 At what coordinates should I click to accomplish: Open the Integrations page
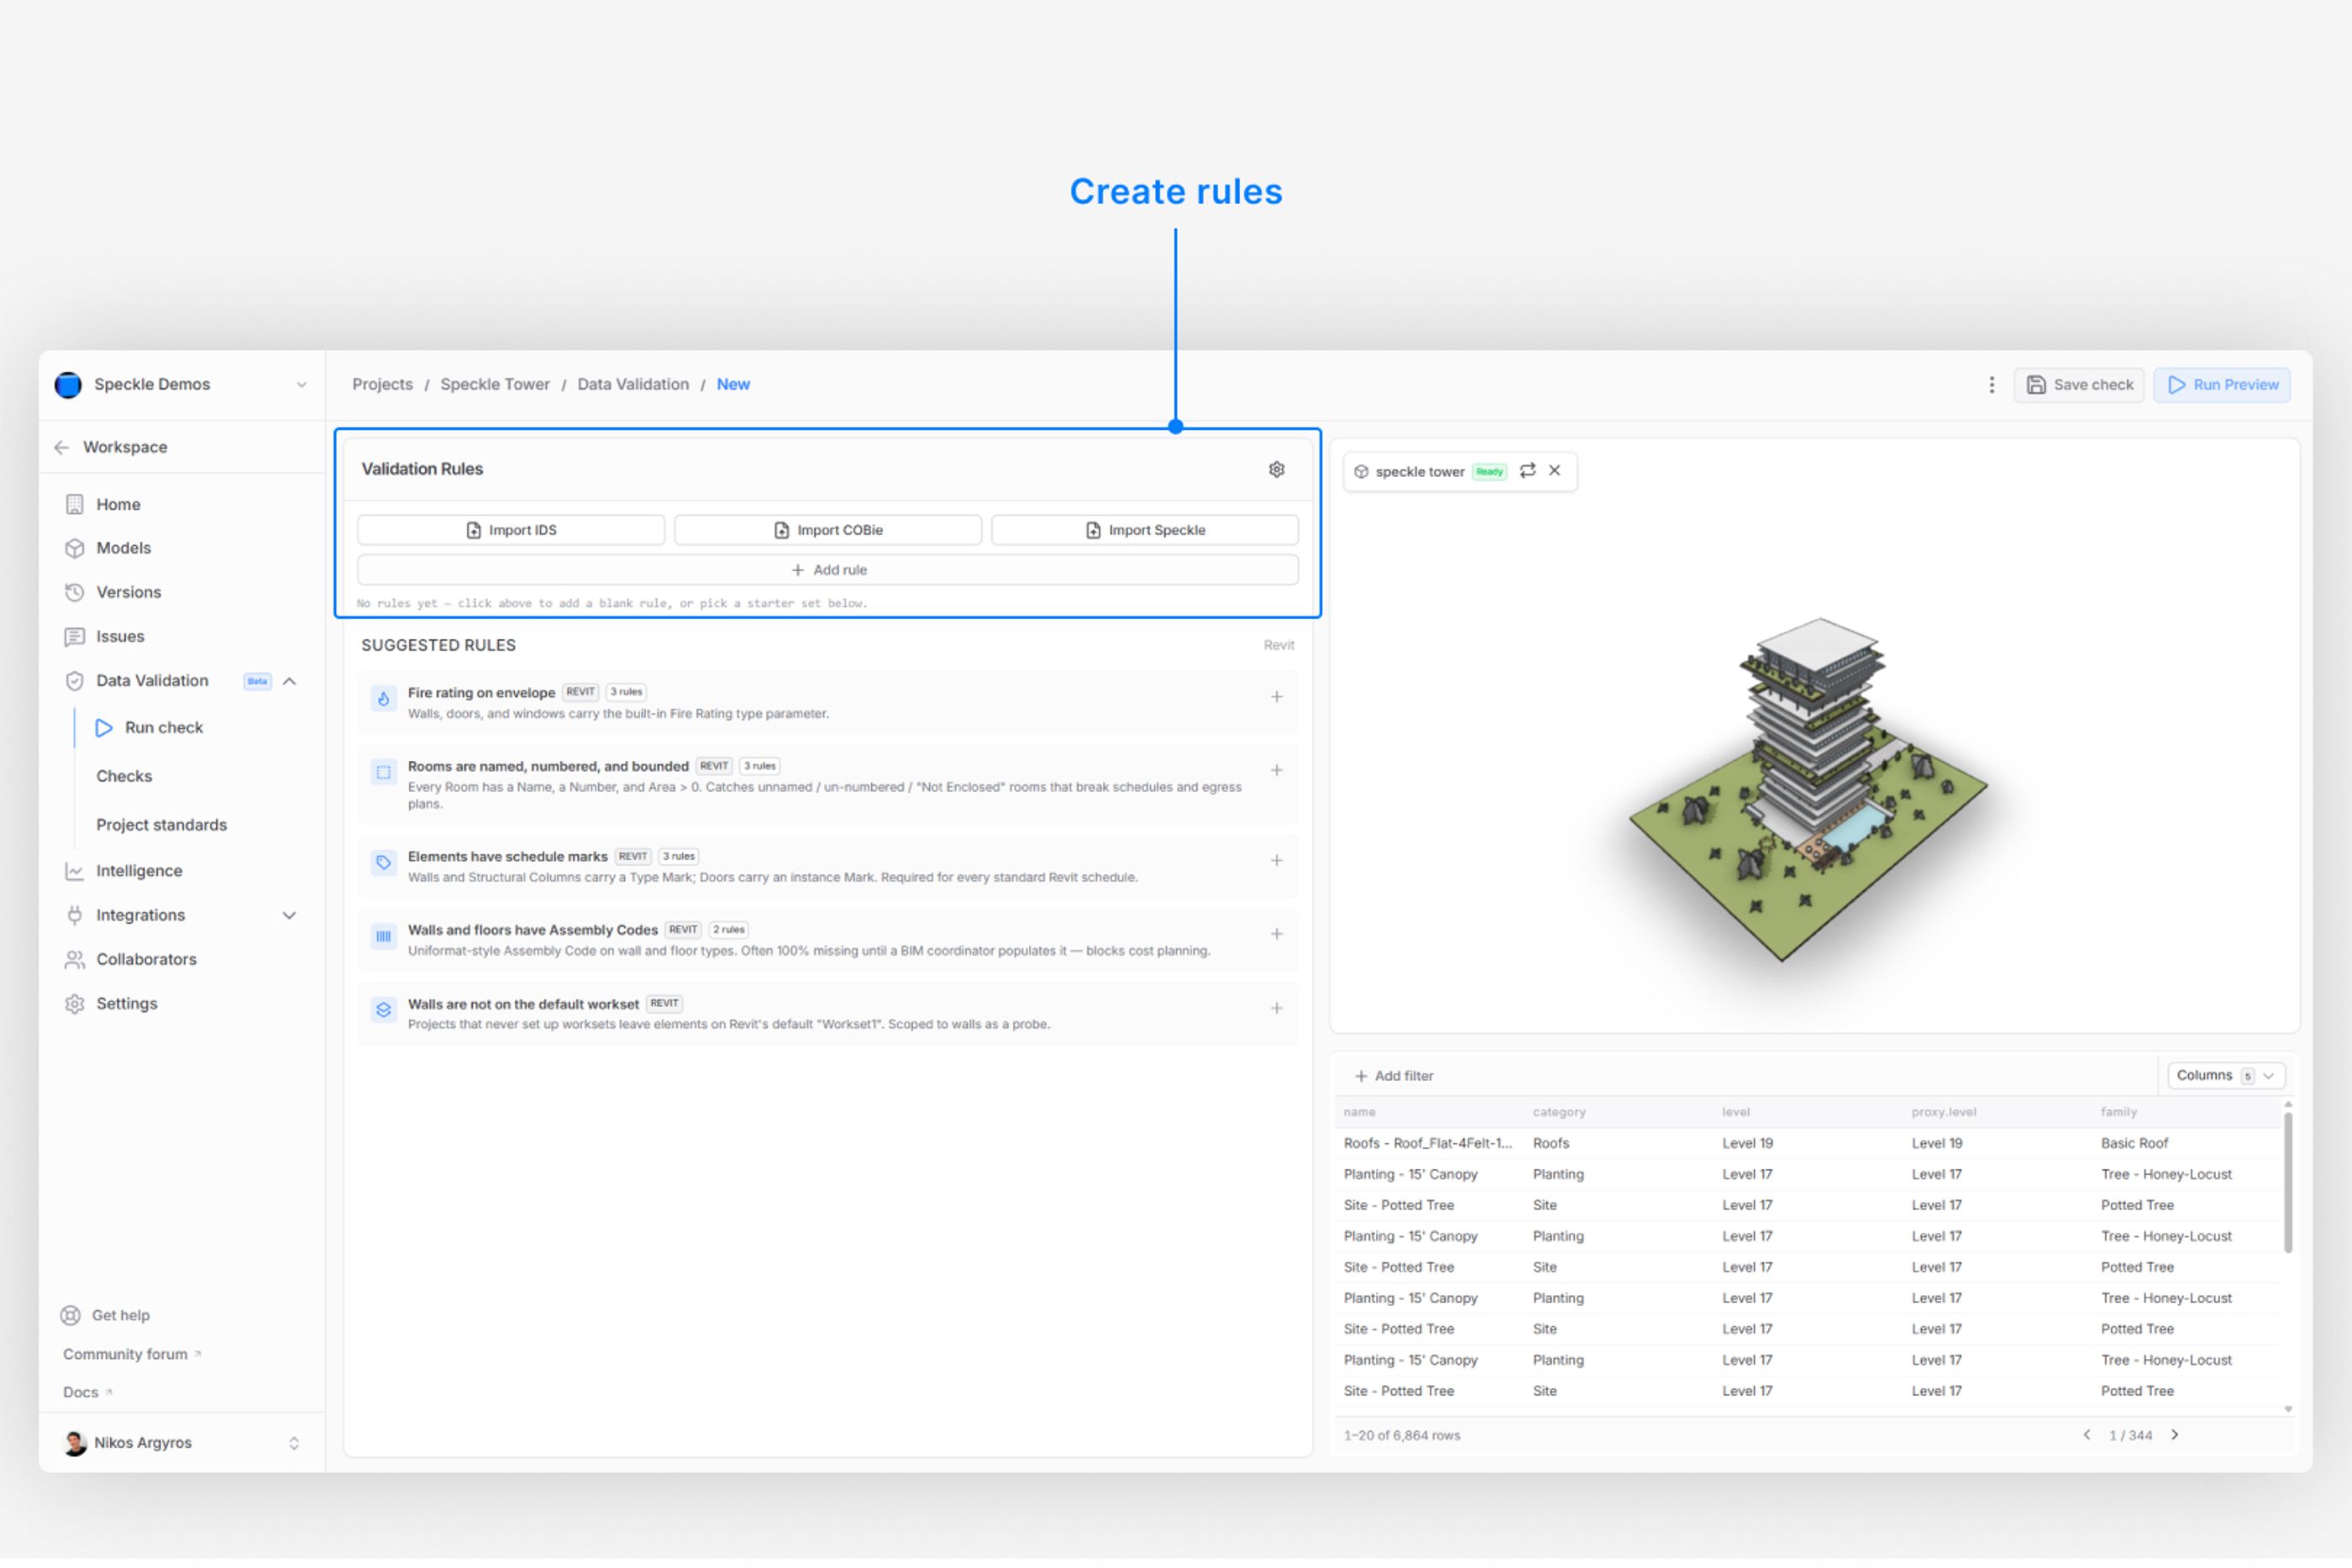[x=140, y=916]
